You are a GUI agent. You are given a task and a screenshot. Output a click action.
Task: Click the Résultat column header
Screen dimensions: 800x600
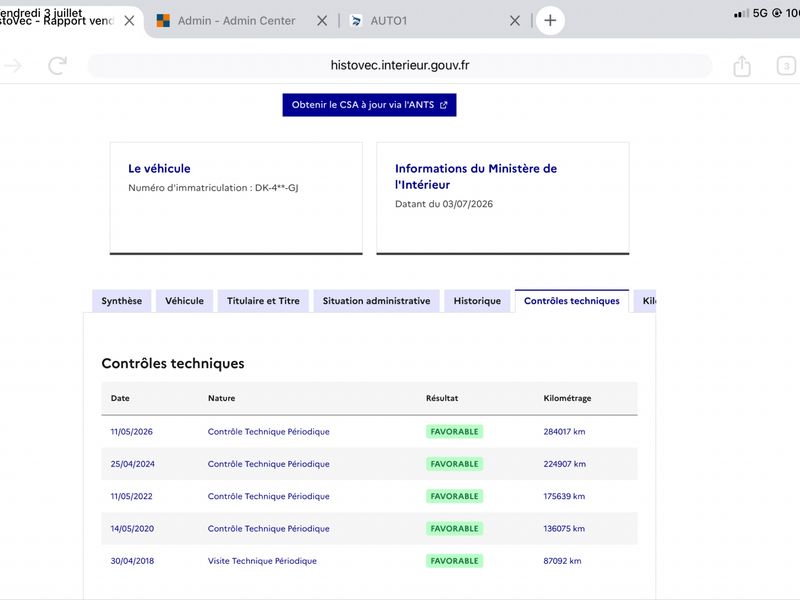(x=442, y=398)
